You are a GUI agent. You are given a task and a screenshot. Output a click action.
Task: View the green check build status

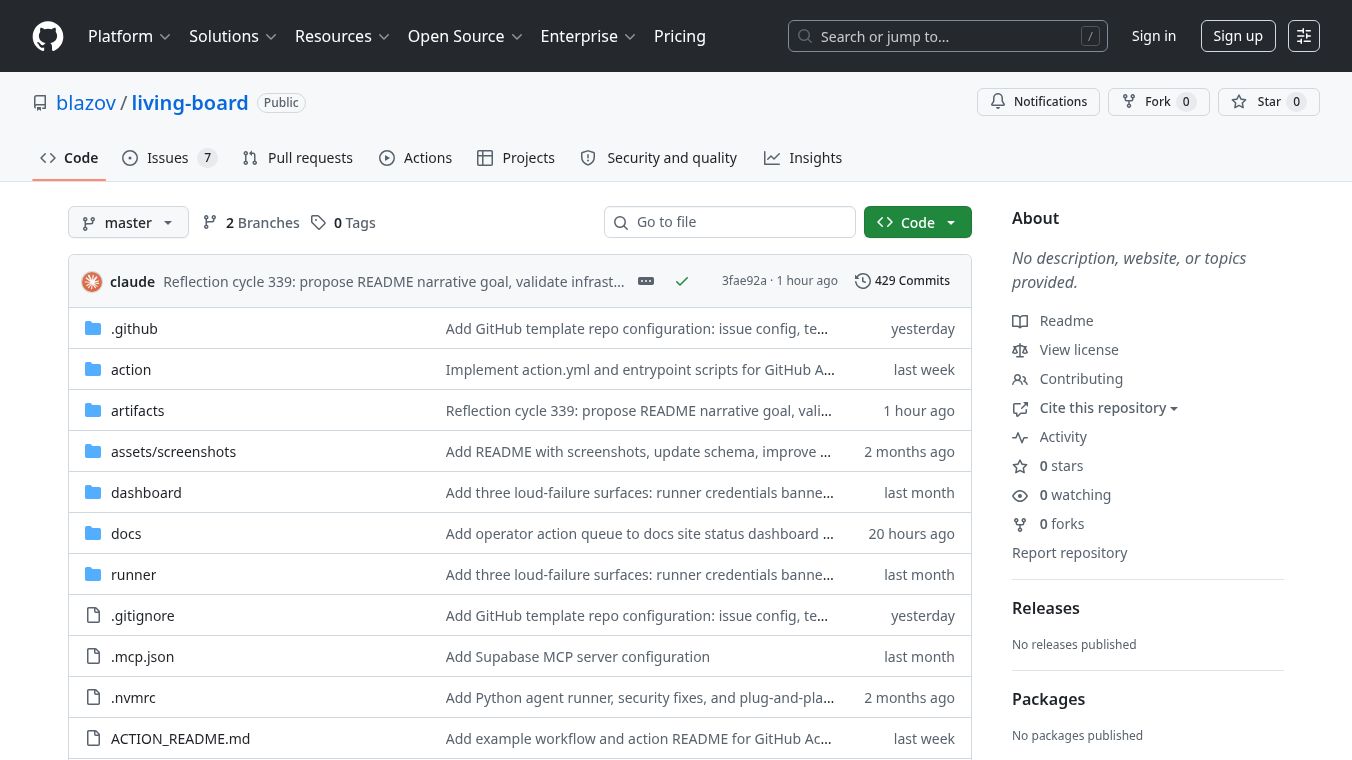(x=682, y=281)
